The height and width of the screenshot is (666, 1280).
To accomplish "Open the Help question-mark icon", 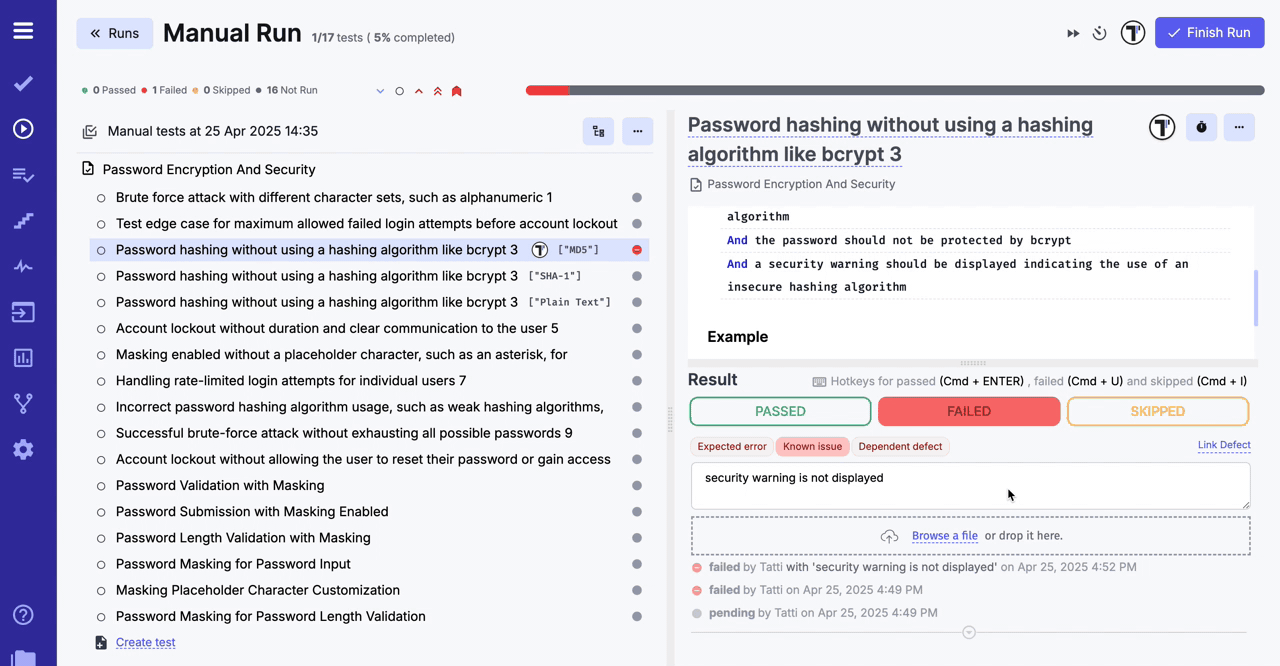I will 23,615.
